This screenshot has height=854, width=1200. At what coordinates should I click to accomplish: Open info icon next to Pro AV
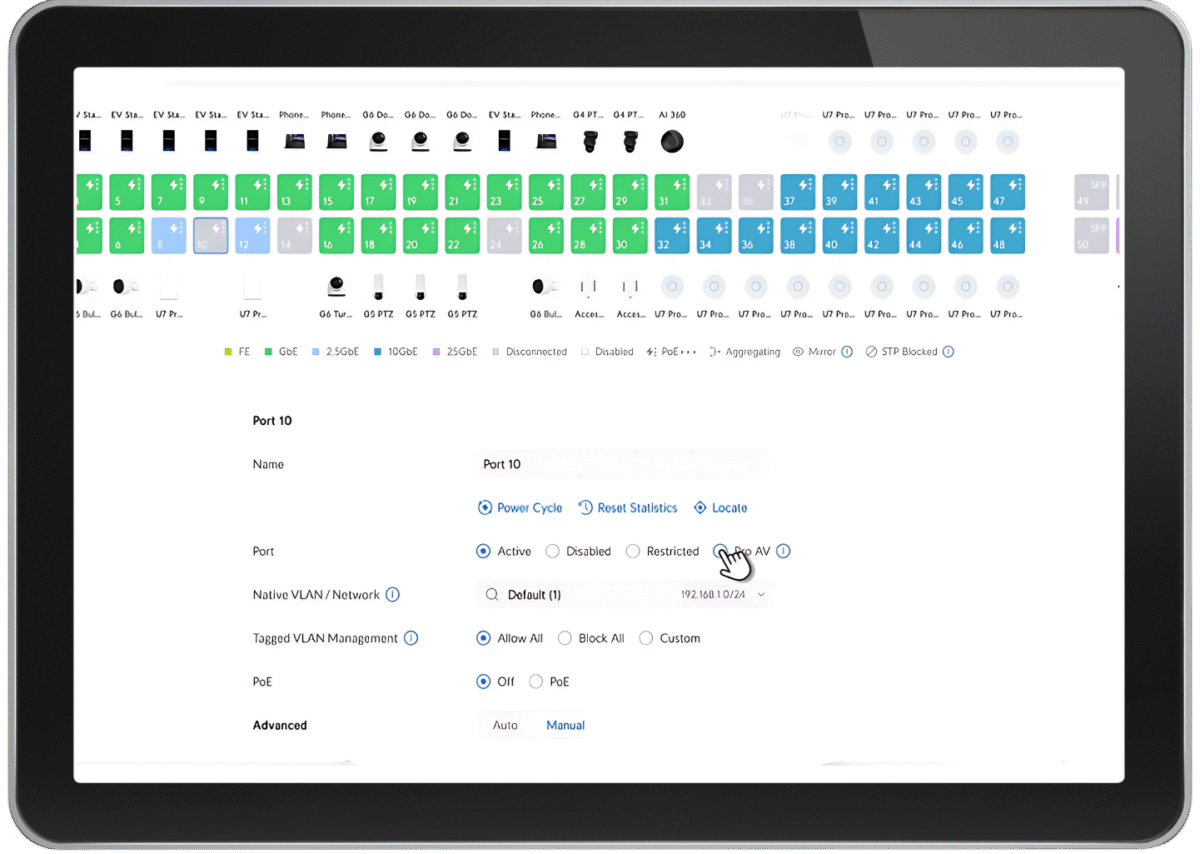pos(784,551)
